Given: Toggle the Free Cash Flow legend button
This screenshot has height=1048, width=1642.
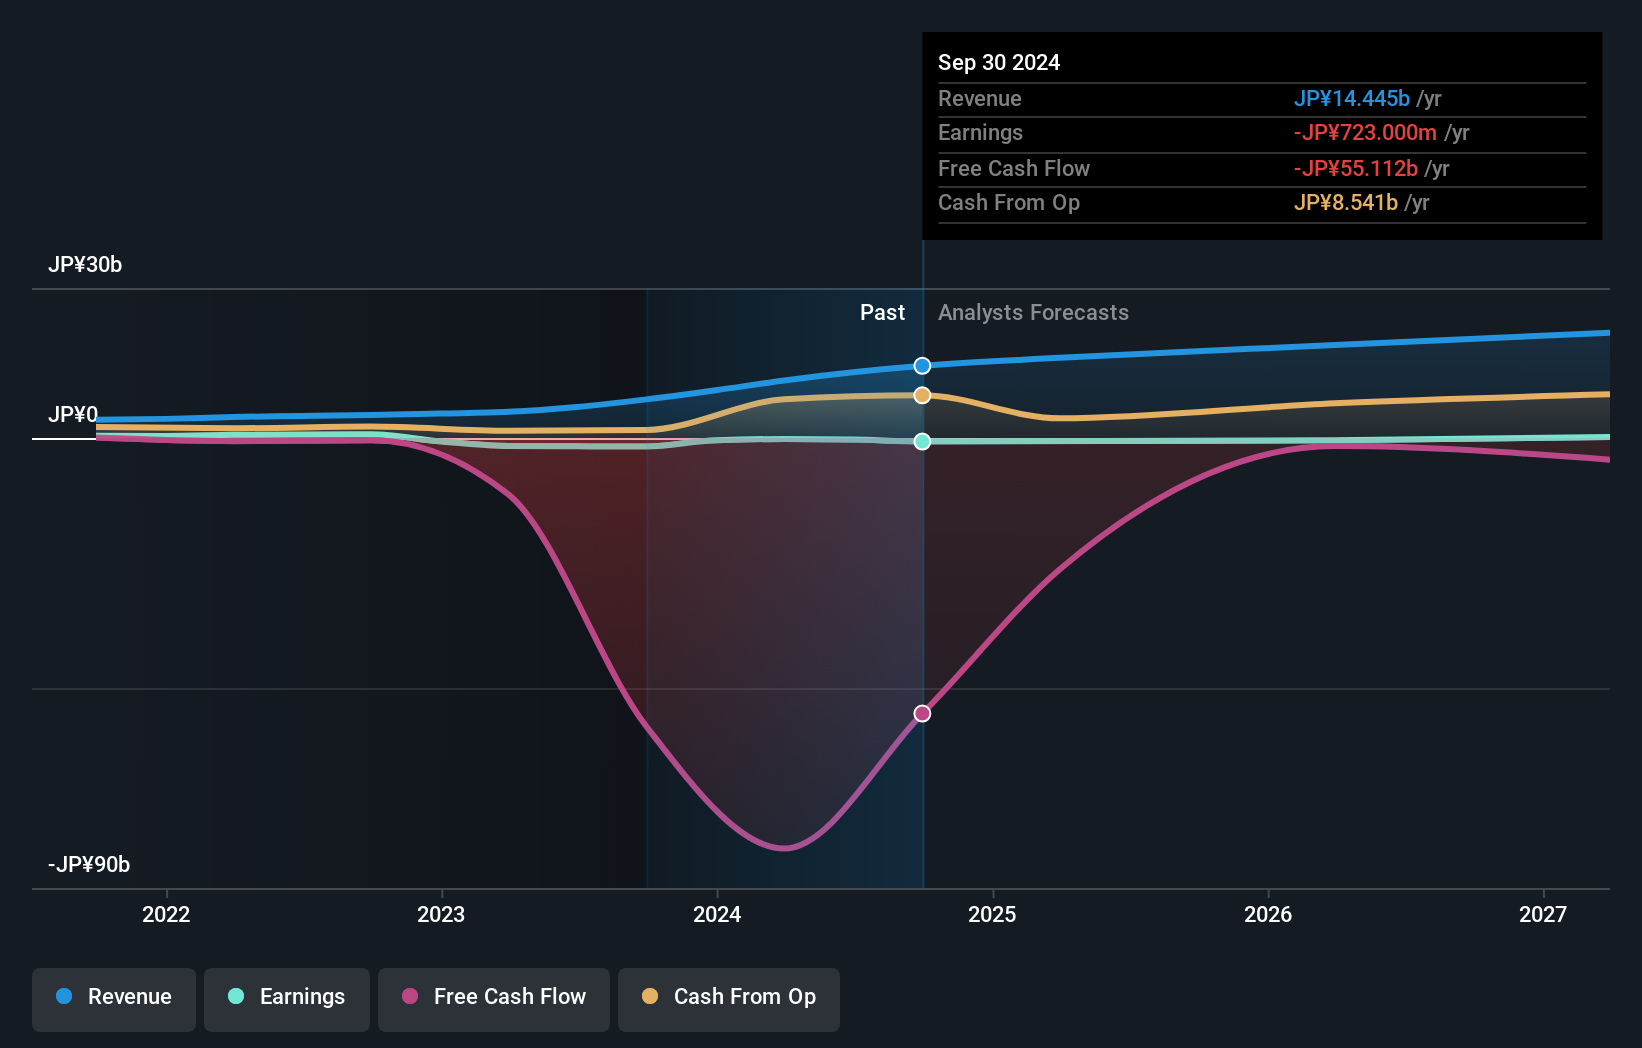Looking at the screenshot, I should 494,999.
